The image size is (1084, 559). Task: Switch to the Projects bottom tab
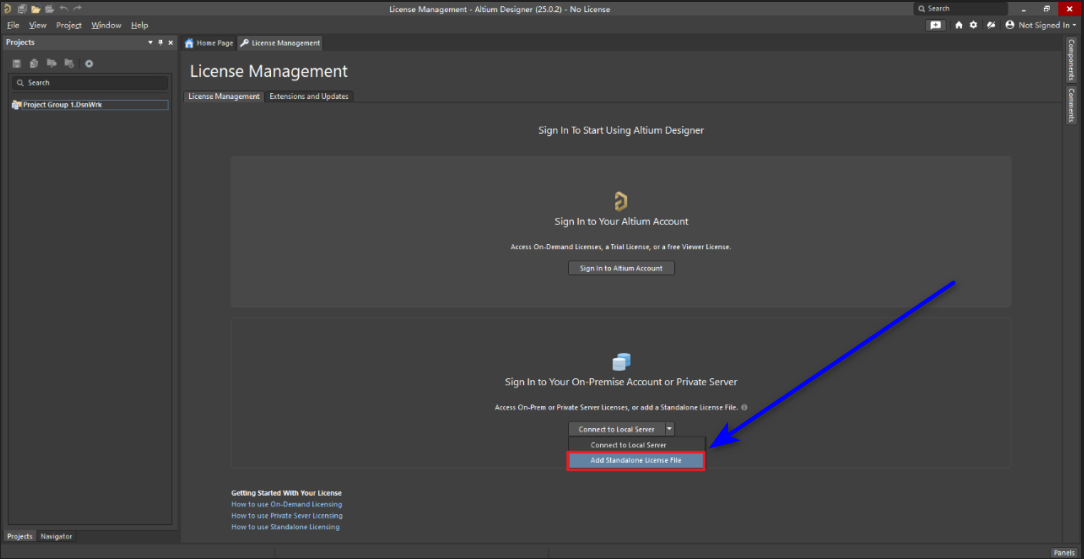pos(19,536)
